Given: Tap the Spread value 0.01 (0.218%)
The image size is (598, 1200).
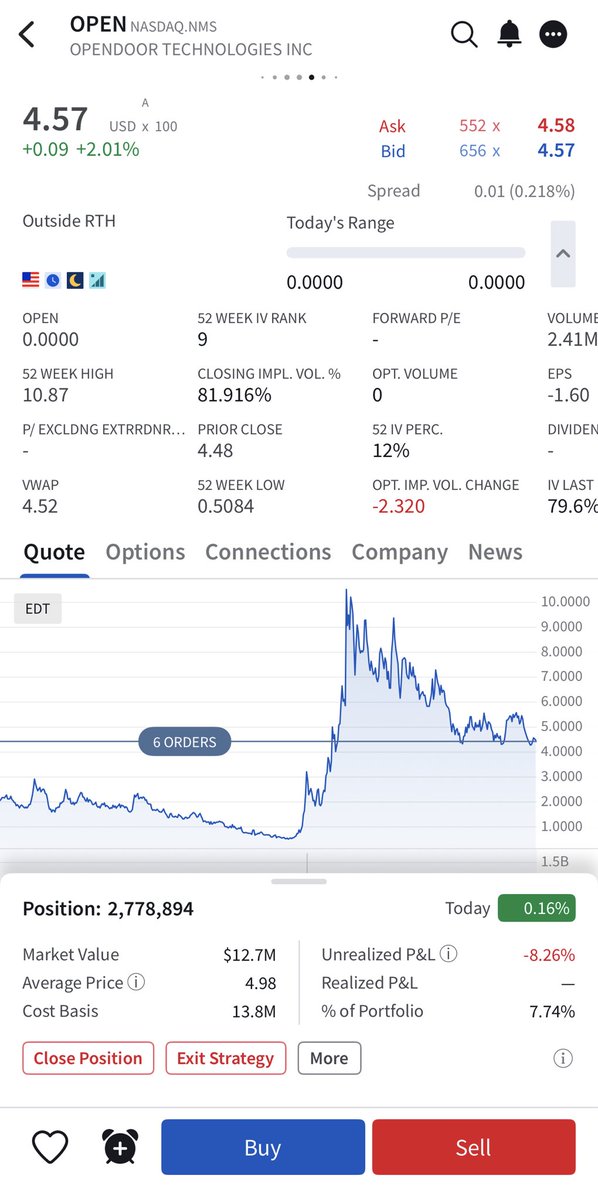Looking at the screenshot, I should coord(524,191).
